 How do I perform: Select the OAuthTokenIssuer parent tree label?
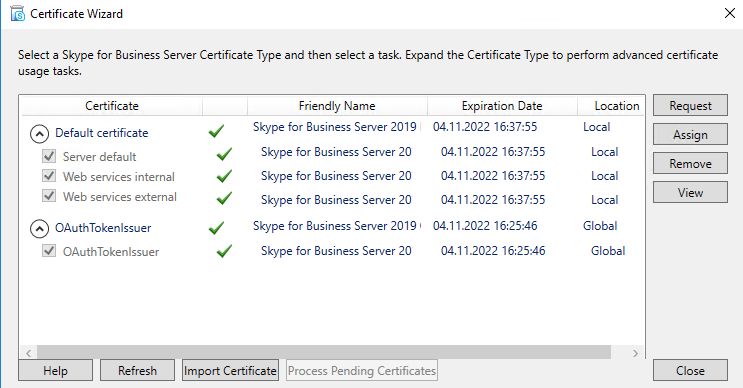[103, 228]
